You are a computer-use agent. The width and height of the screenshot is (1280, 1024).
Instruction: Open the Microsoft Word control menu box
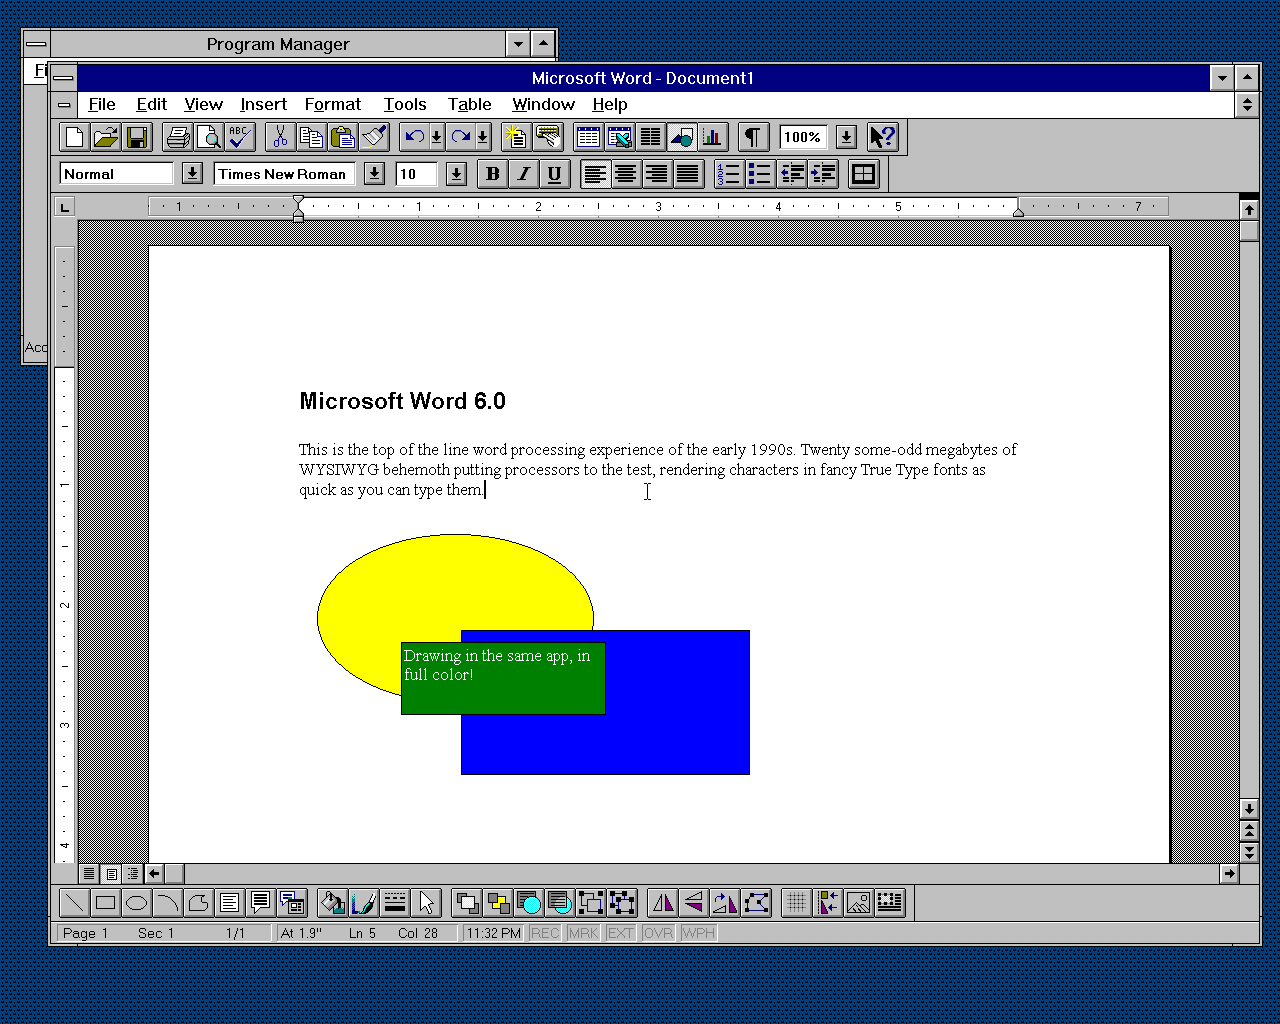(x=64, y=77)
